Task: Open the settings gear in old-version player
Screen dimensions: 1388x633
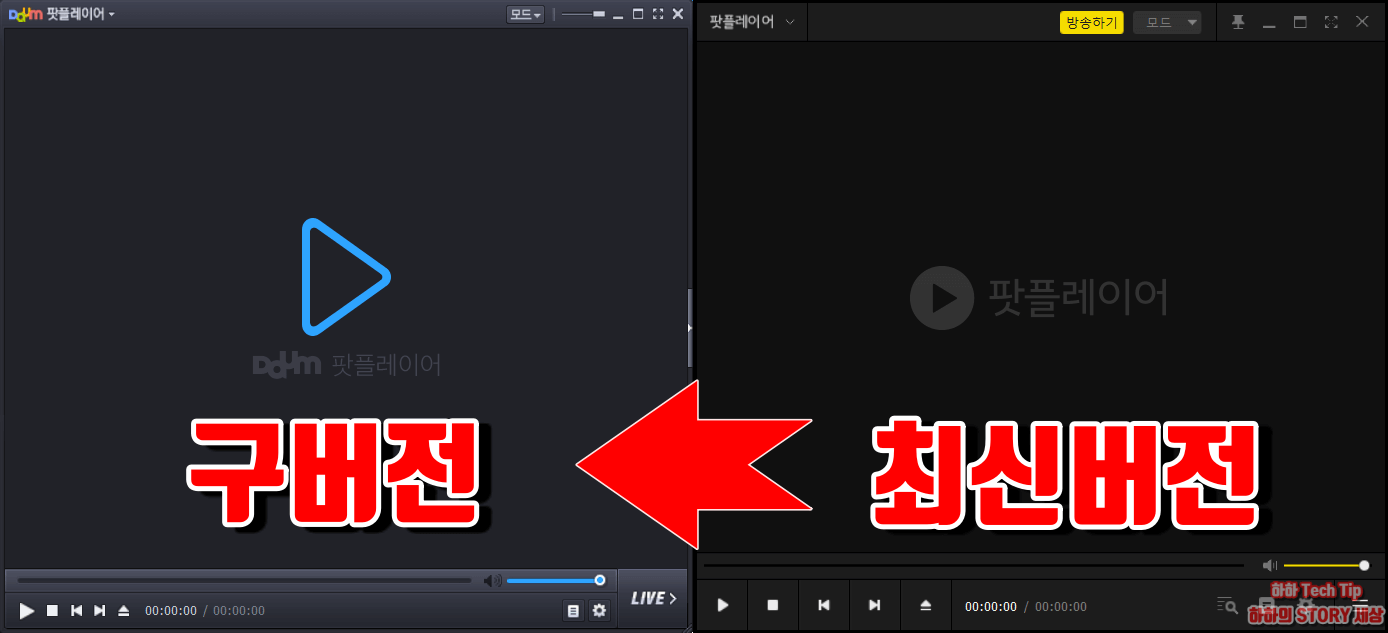Action: [599, 610]
